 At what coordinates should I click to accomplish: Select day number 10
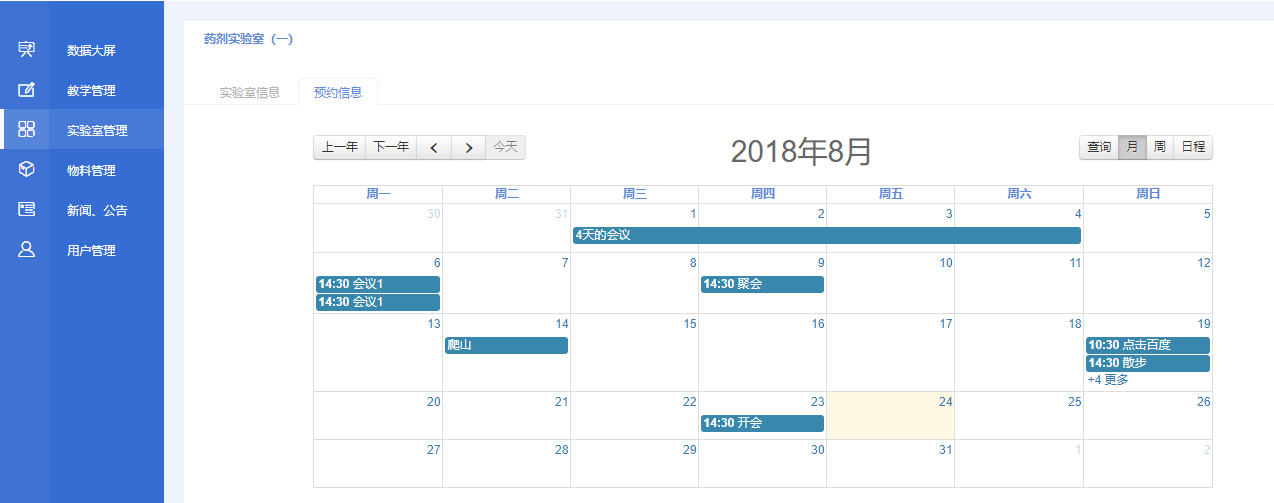pyautogui.click(x=946, y=263)
